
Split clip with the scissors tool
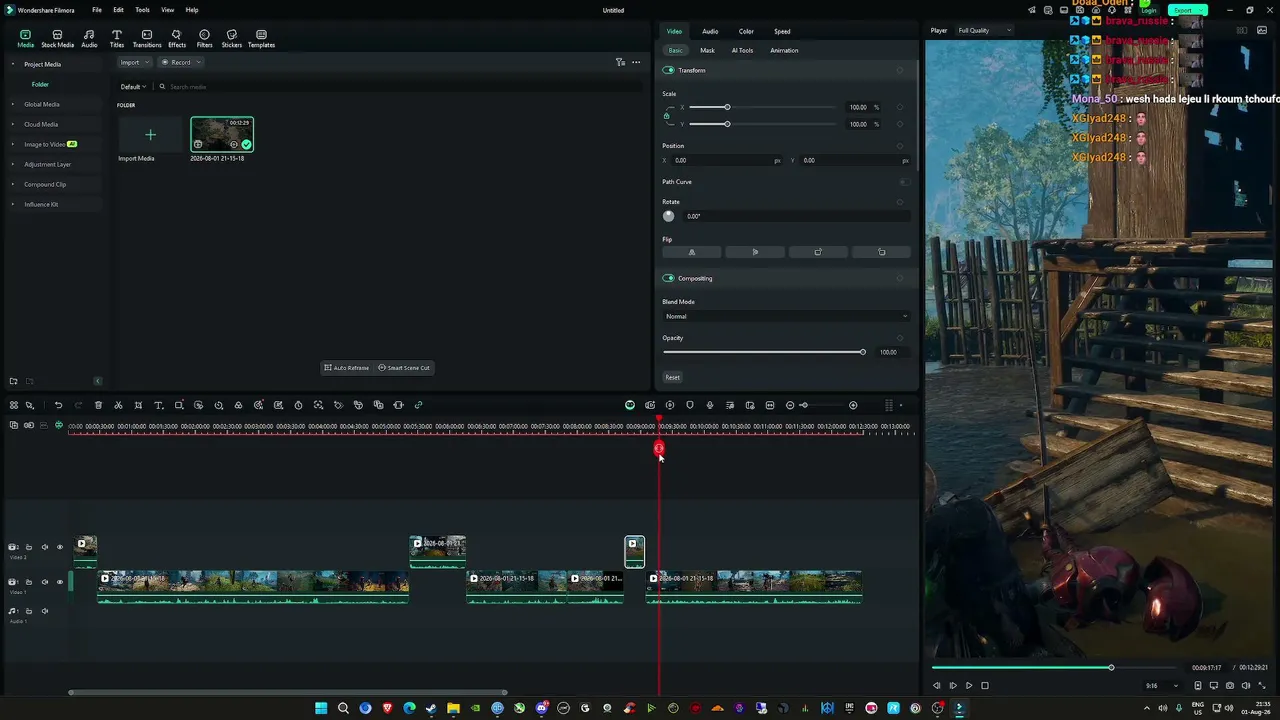tap(118, 405)
